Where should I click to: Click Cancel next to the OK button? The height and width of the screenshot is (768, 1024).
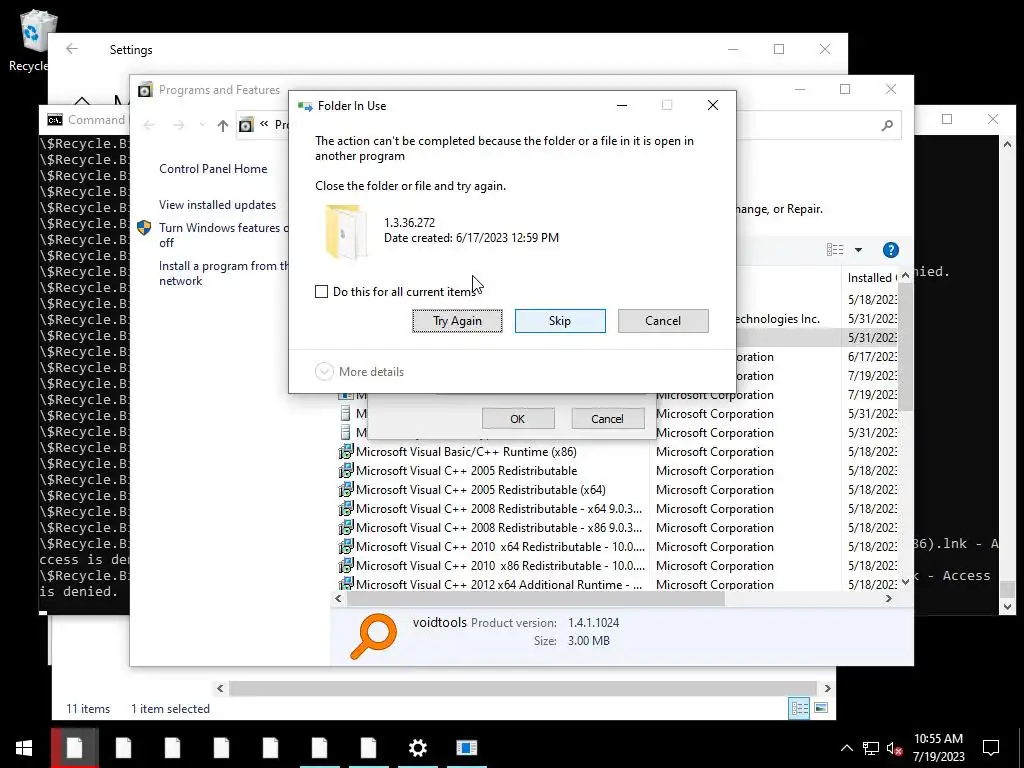(607, 419)
